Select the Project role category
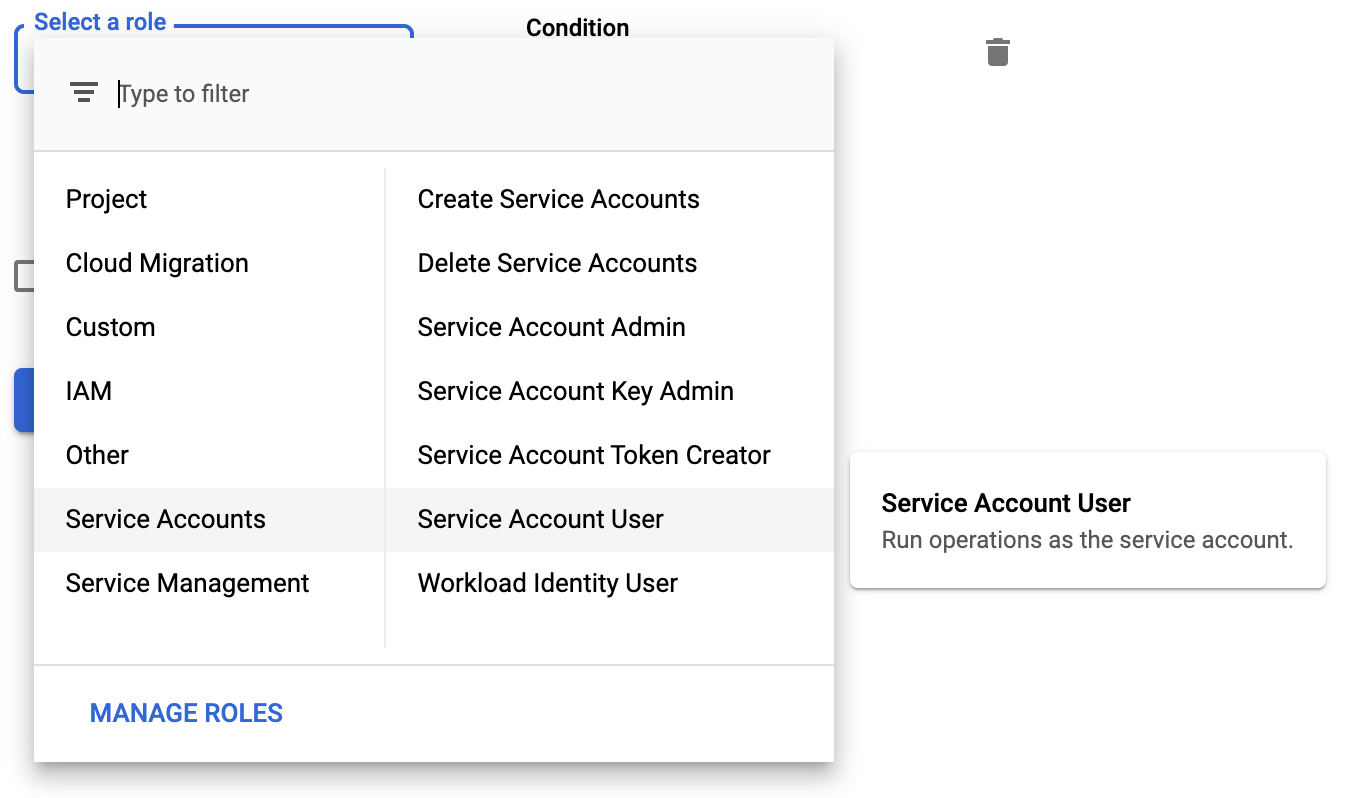Image resolution: width=1348 pixels, height=798 pixels. 106,199
